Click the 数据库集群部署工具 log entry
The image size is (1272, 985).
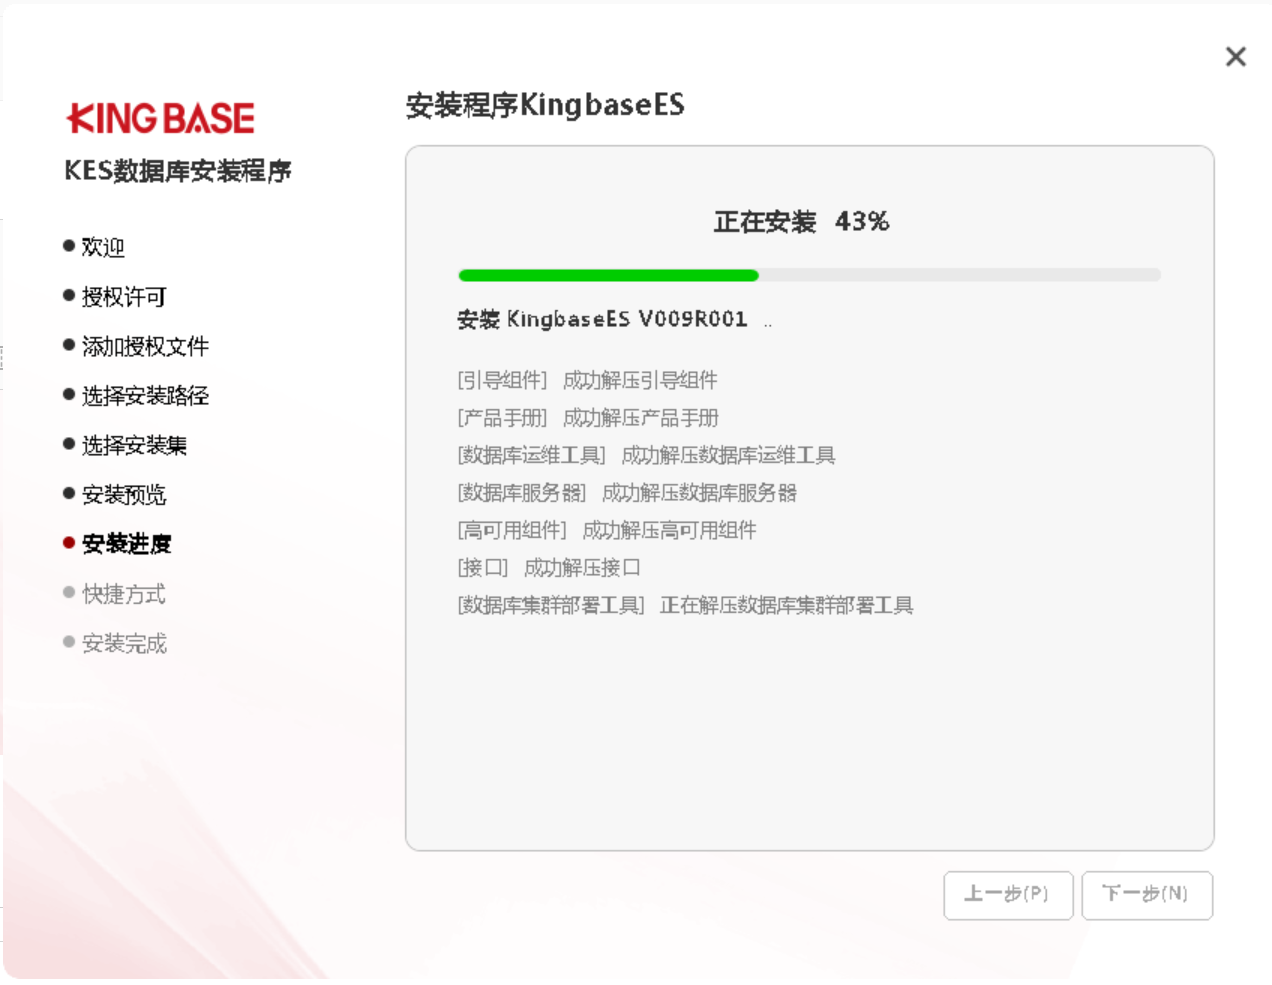(x=685, y=605)
